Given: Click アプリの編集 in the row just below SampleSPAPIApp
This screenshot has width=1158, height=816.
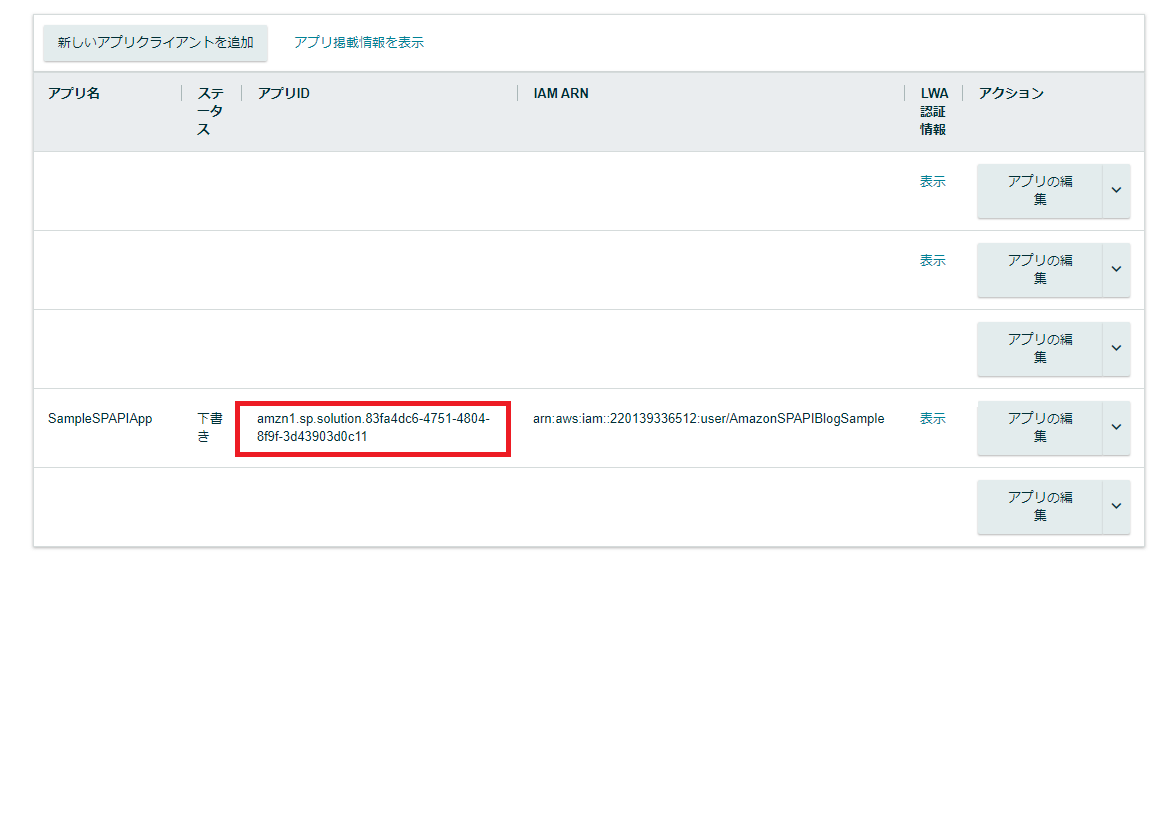Looking at the screenshot, I should coord(1040,507).
